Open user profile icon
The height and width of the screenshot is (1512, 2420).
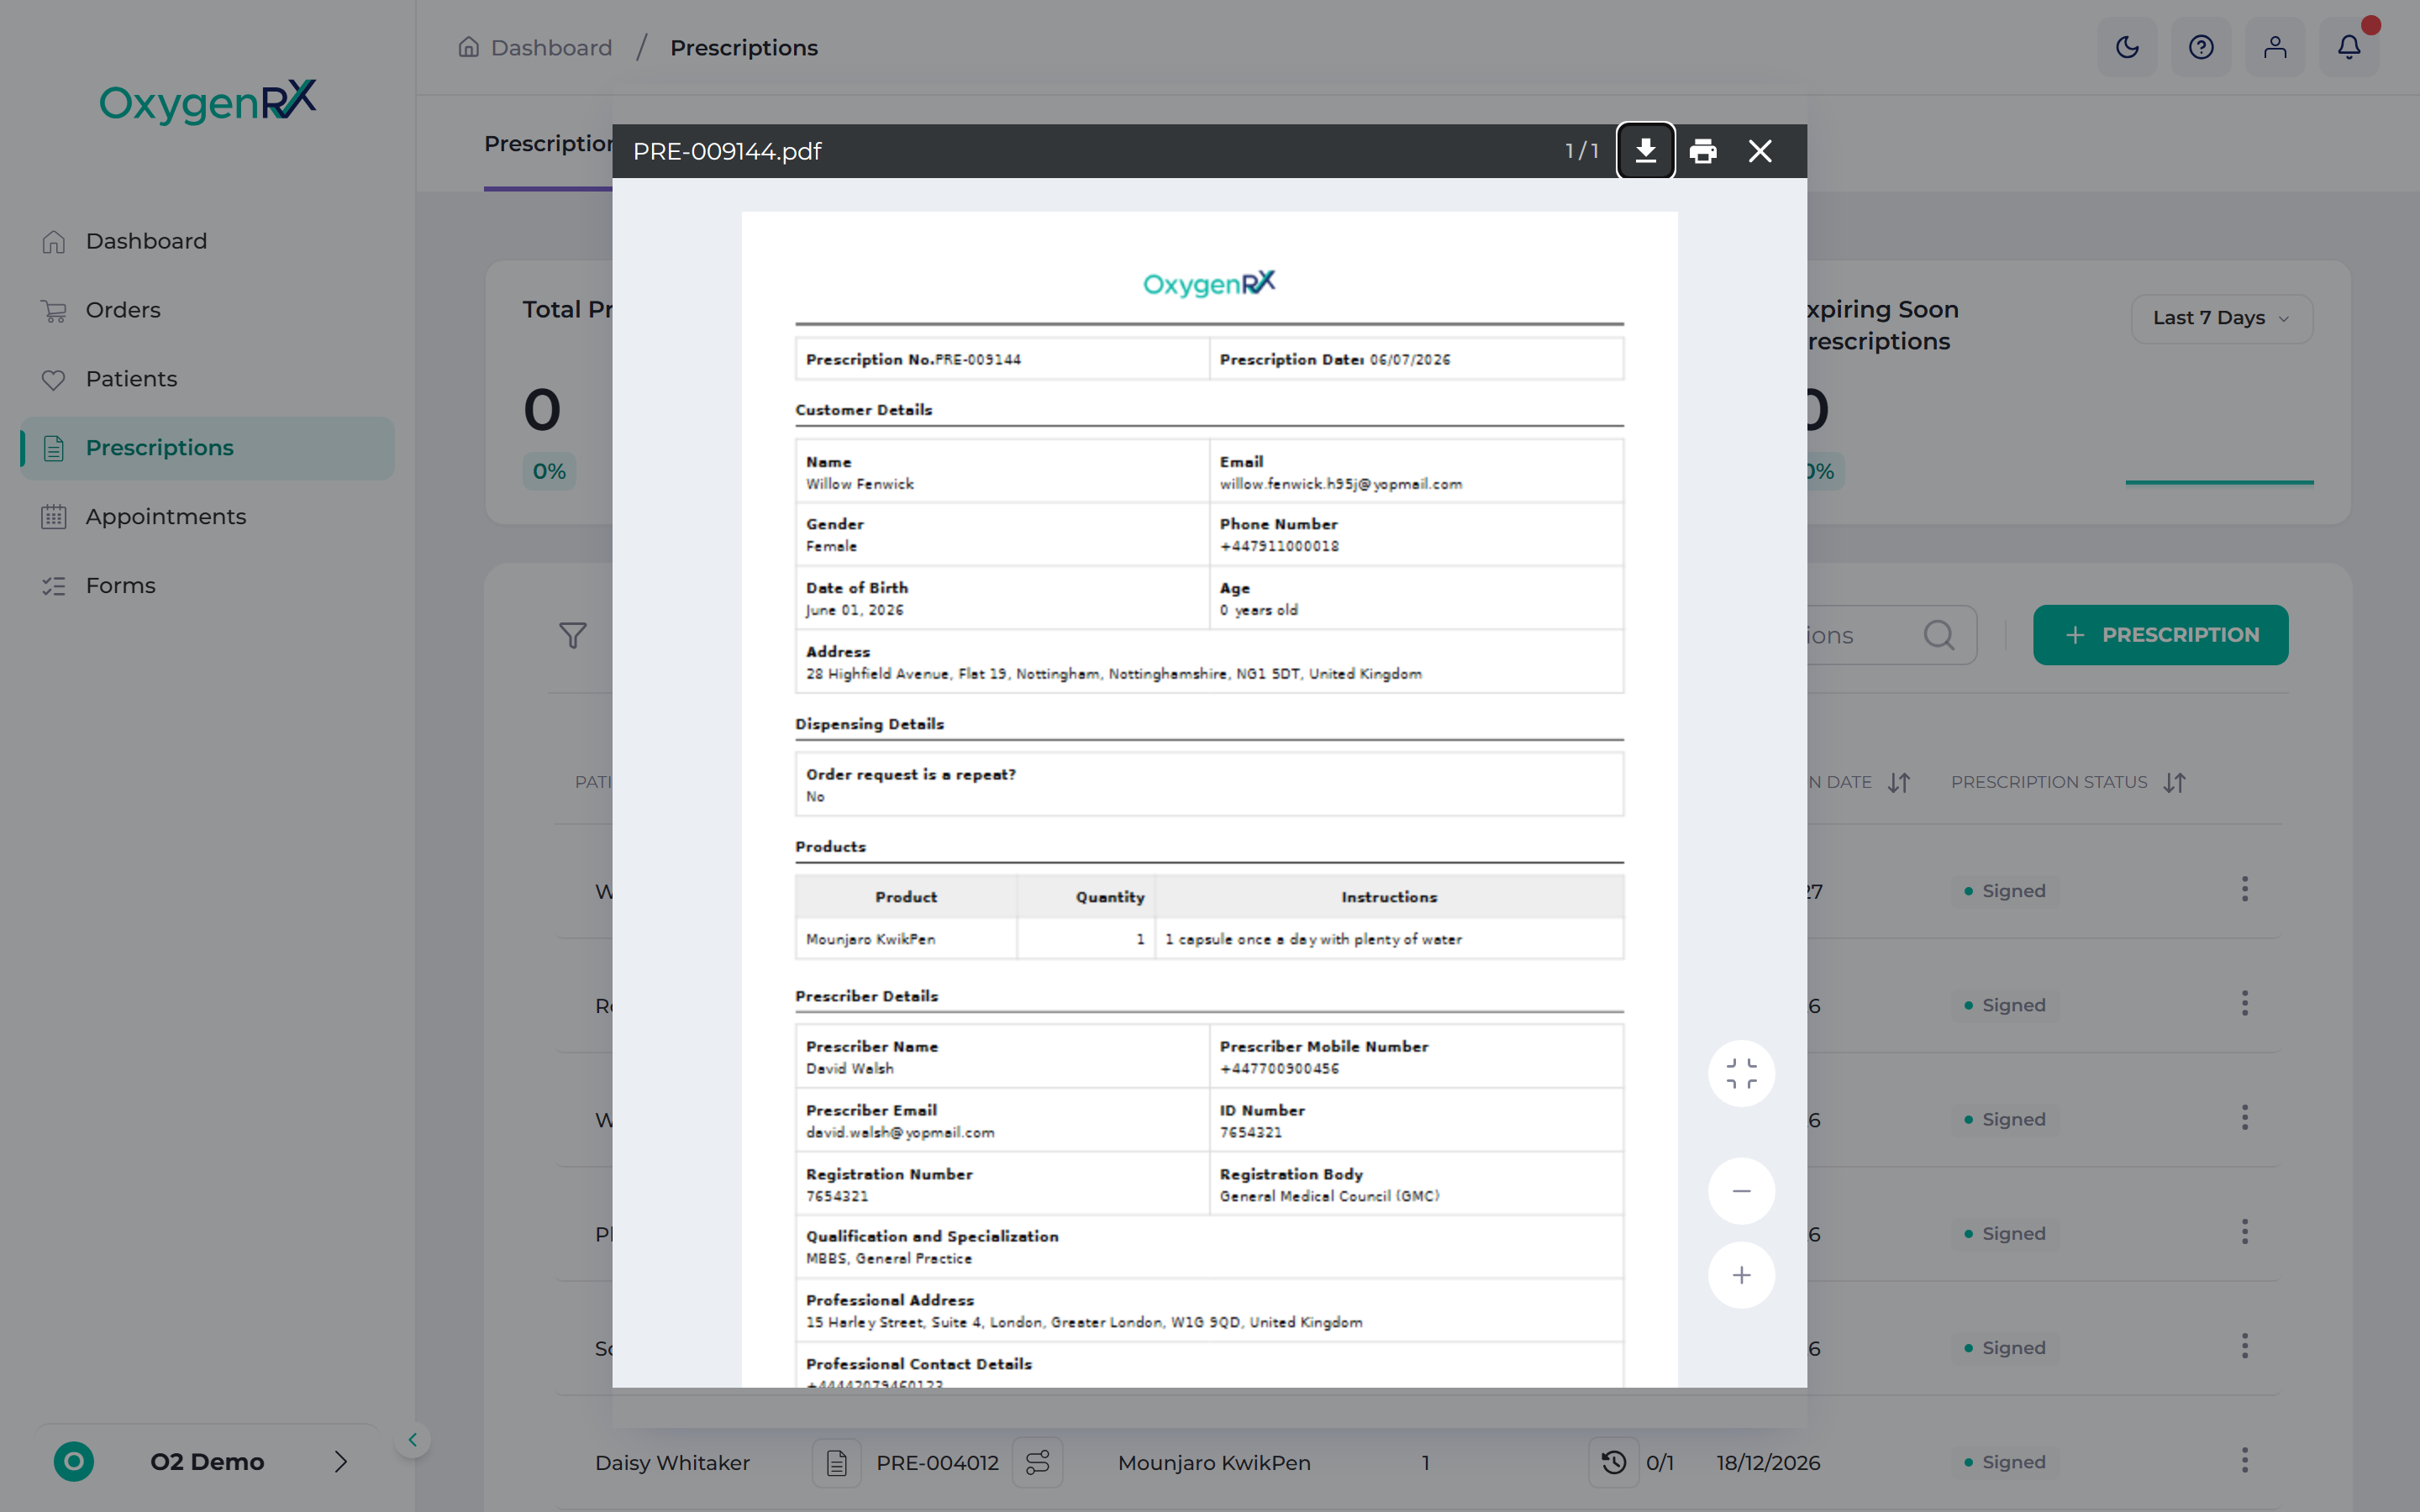(2275, 47)
